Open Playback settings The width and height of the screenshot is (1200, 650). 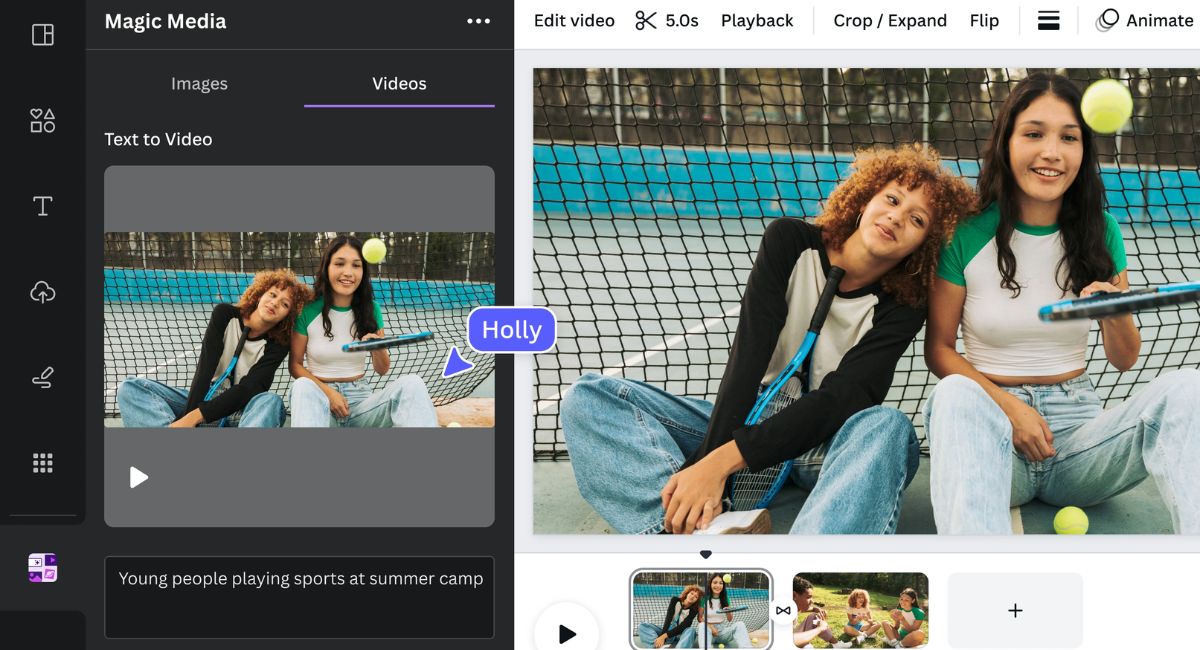(757, 20)
